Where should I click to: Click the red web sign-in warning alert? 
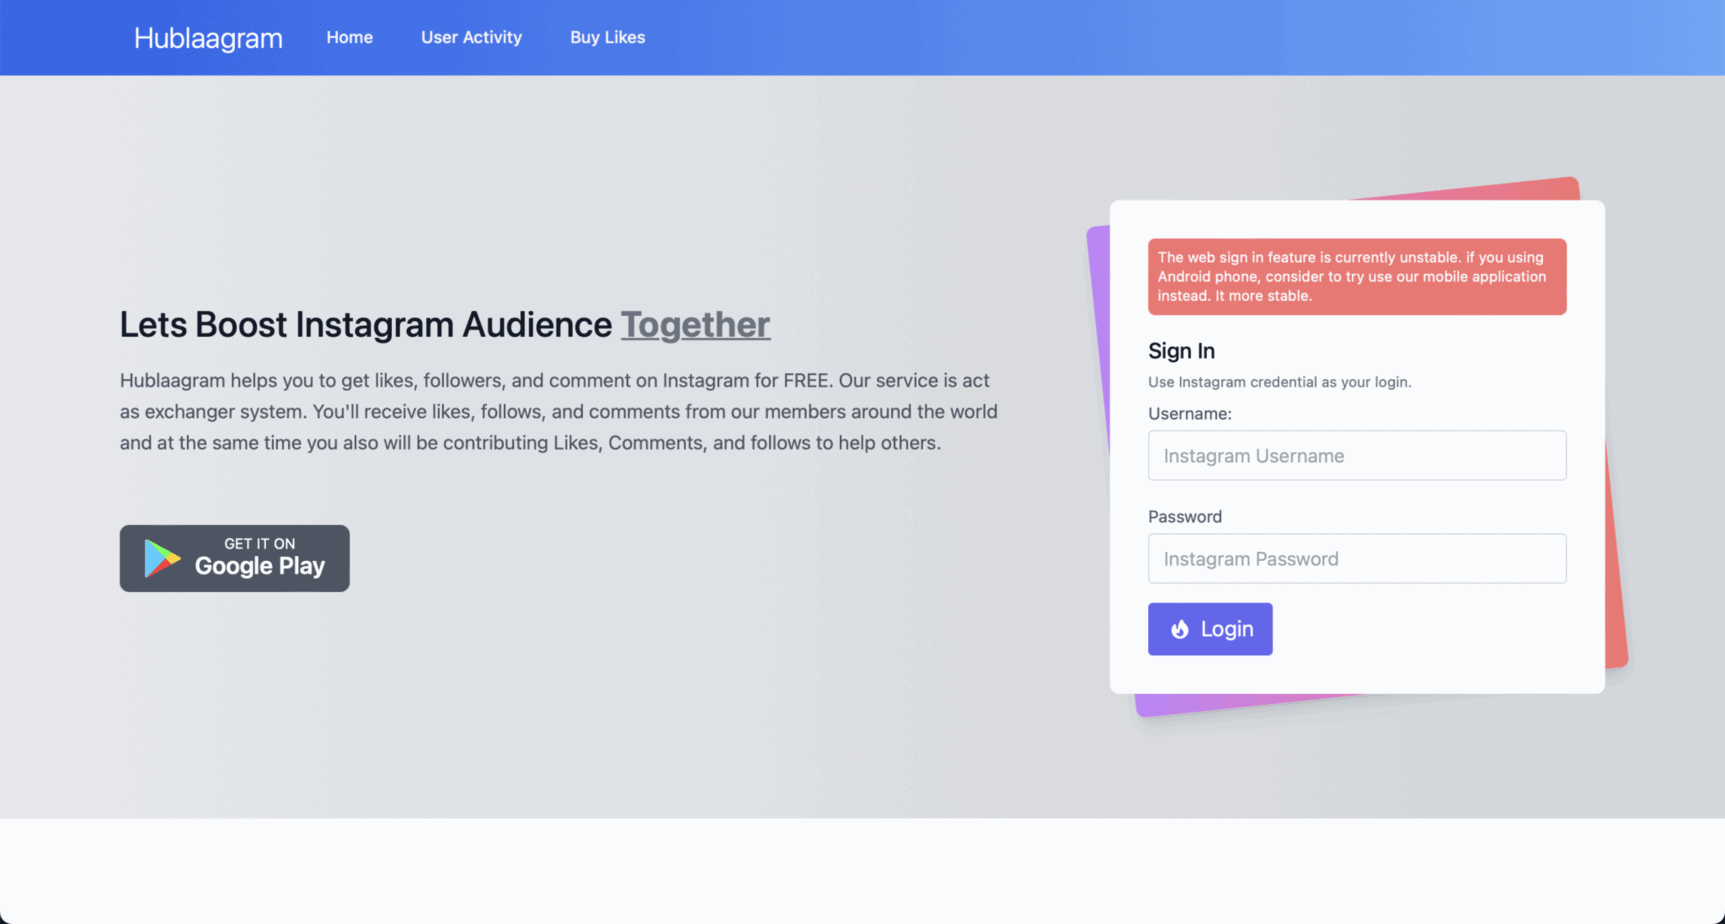pyautogui.click(x=1356, y=277)
